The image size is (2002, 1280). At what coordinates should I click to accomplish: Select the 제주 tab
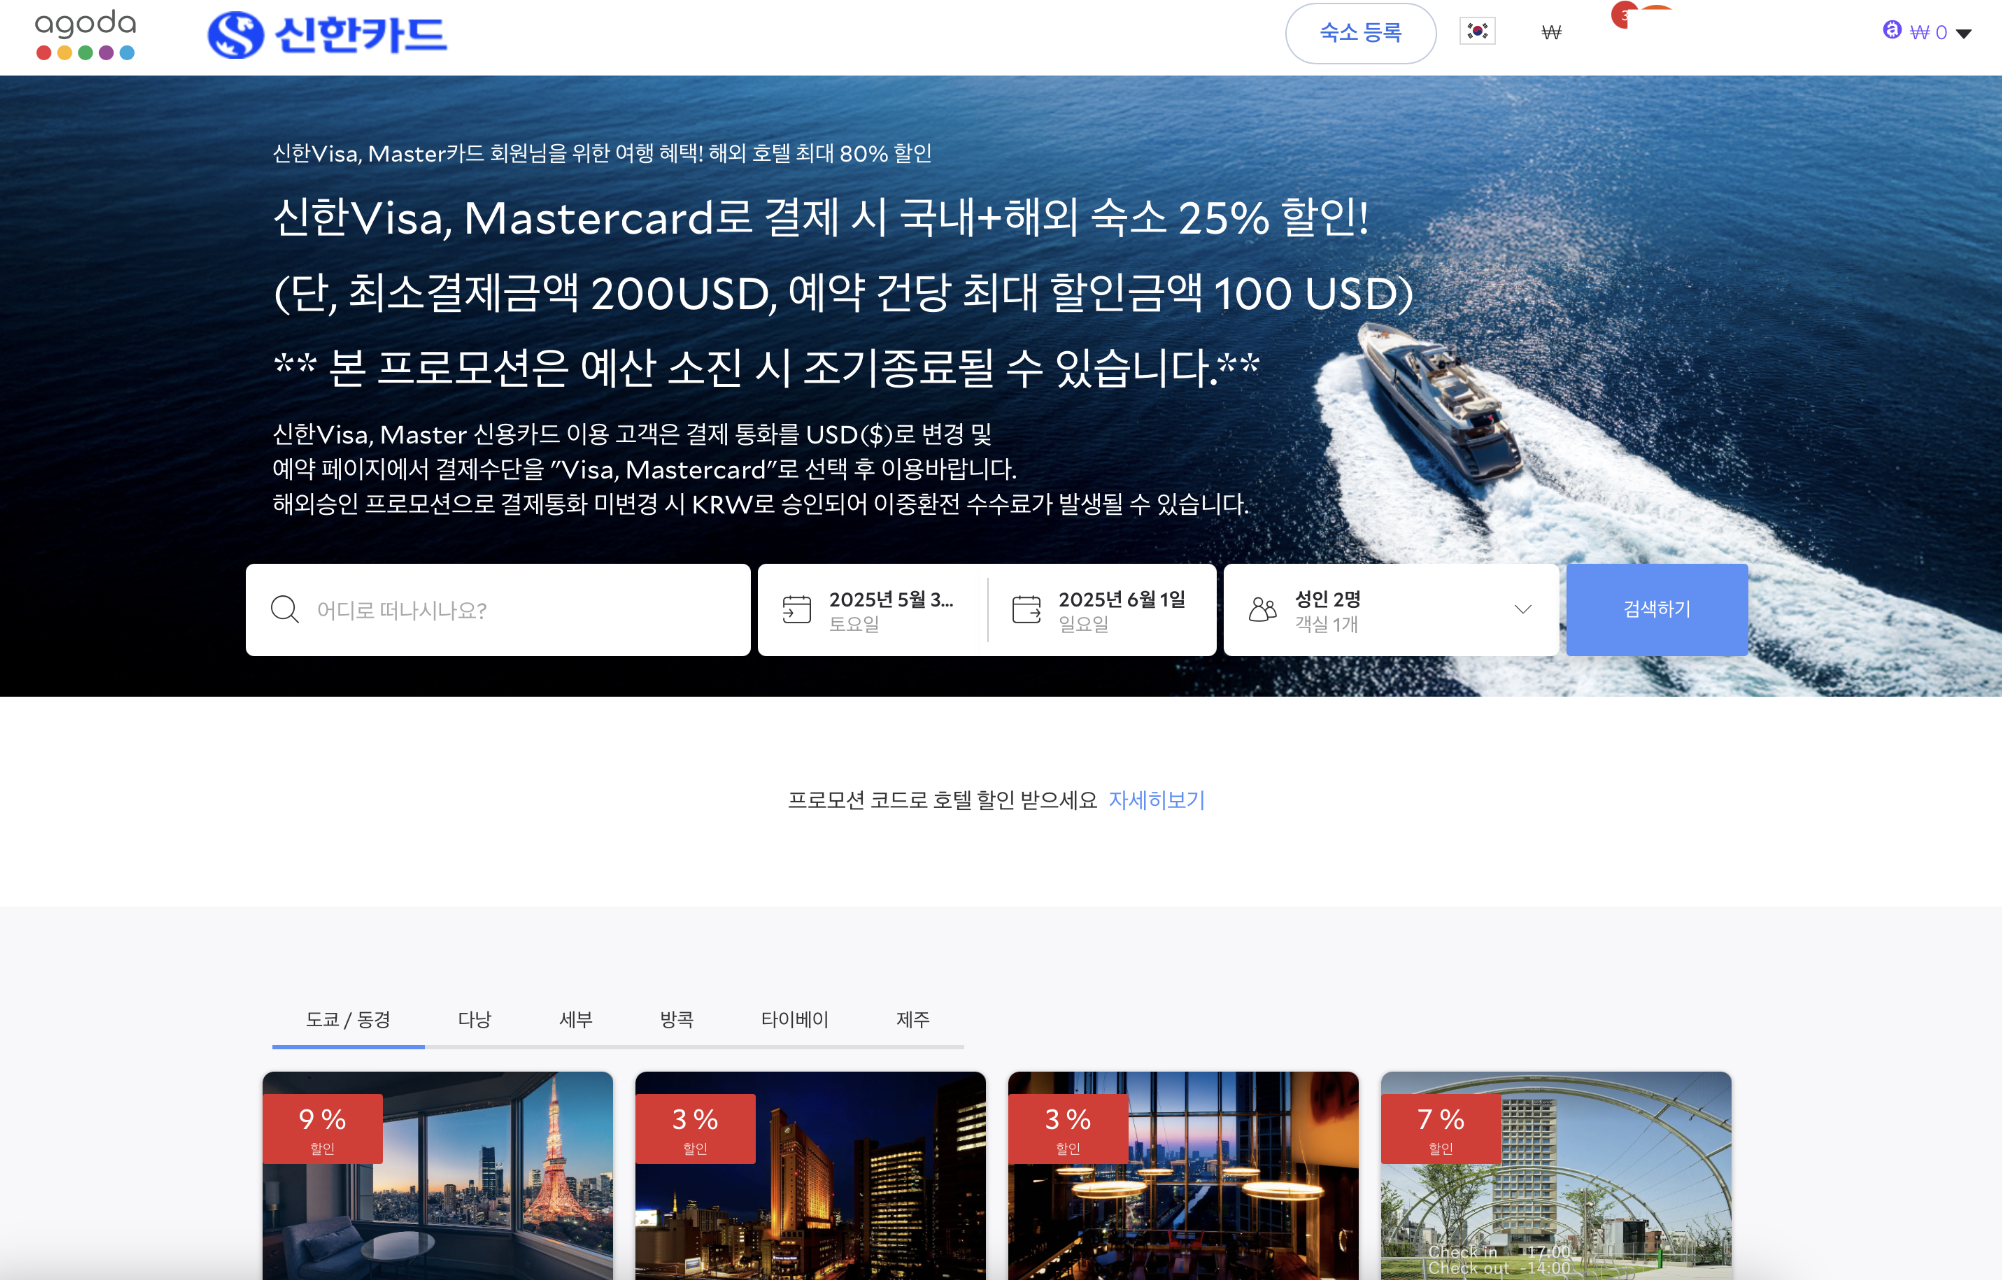tap(912, 1019)
